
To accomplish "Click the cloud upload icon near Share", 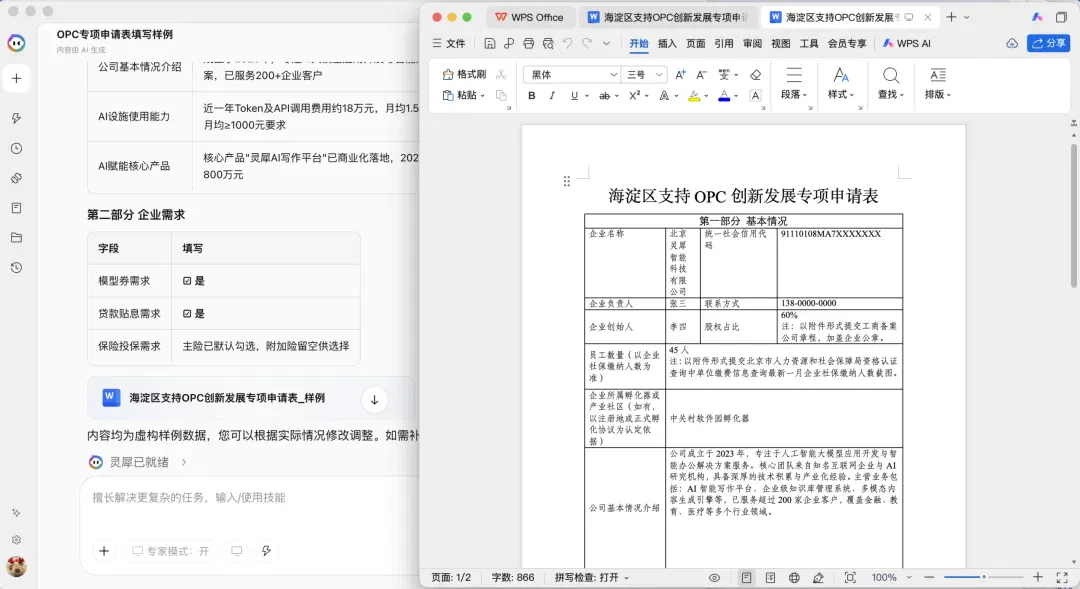I will 1012,43.
